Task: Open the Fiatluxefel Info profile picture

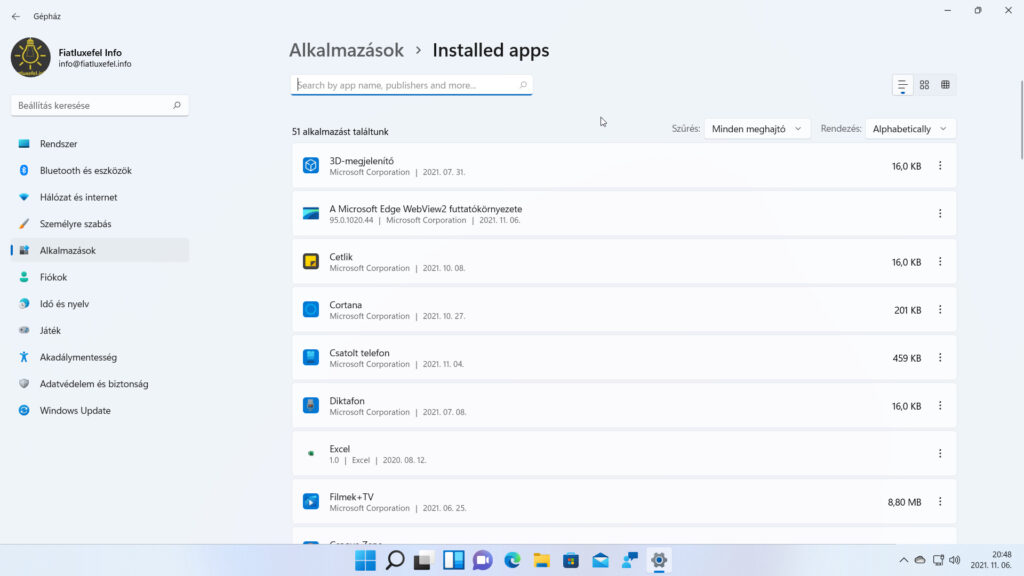Action: point(30,57)
